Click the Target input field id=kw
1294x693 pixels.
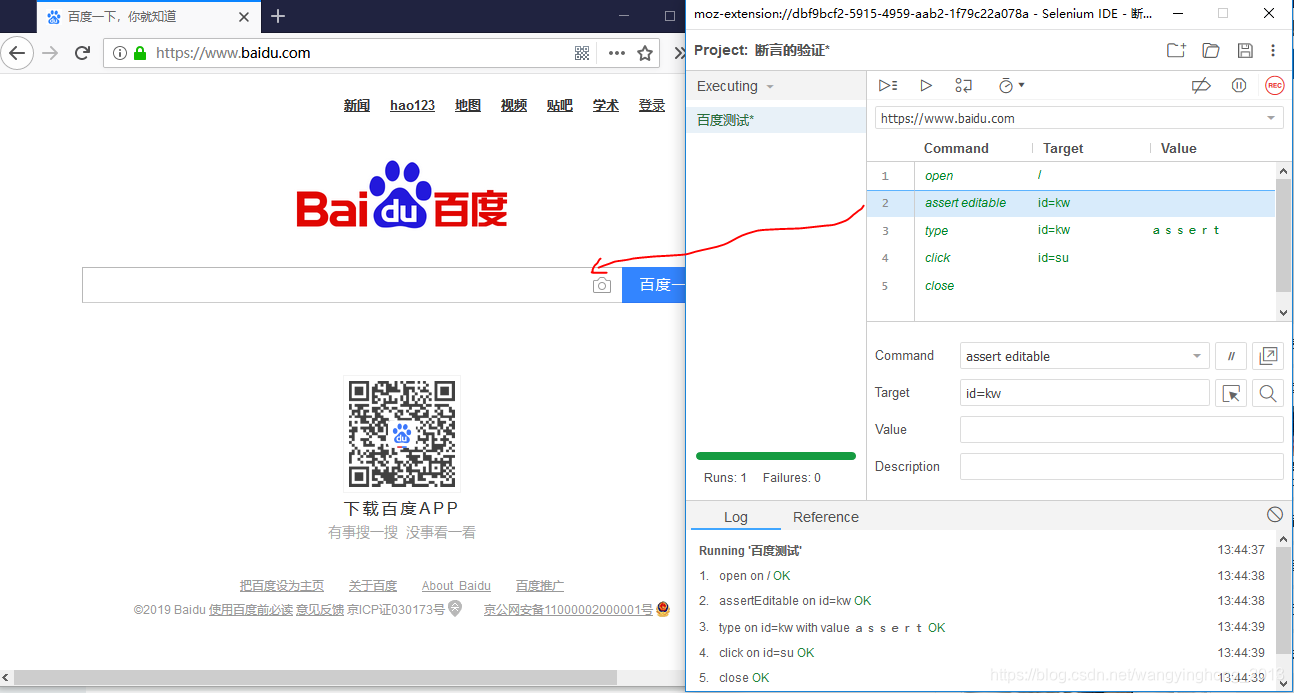coord(1084,393)
